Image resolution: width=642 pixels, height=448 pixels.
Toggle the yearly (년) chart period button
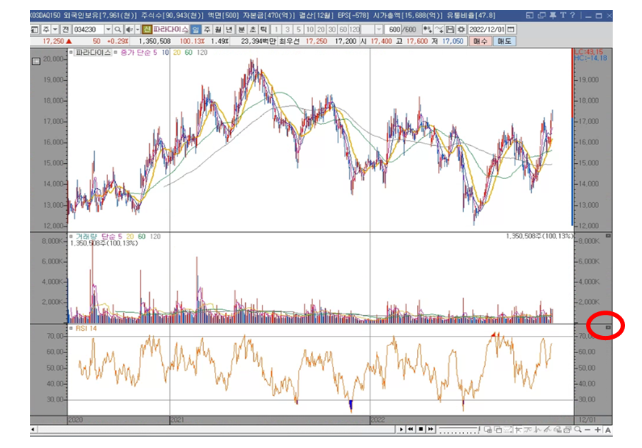pos(230,29)
